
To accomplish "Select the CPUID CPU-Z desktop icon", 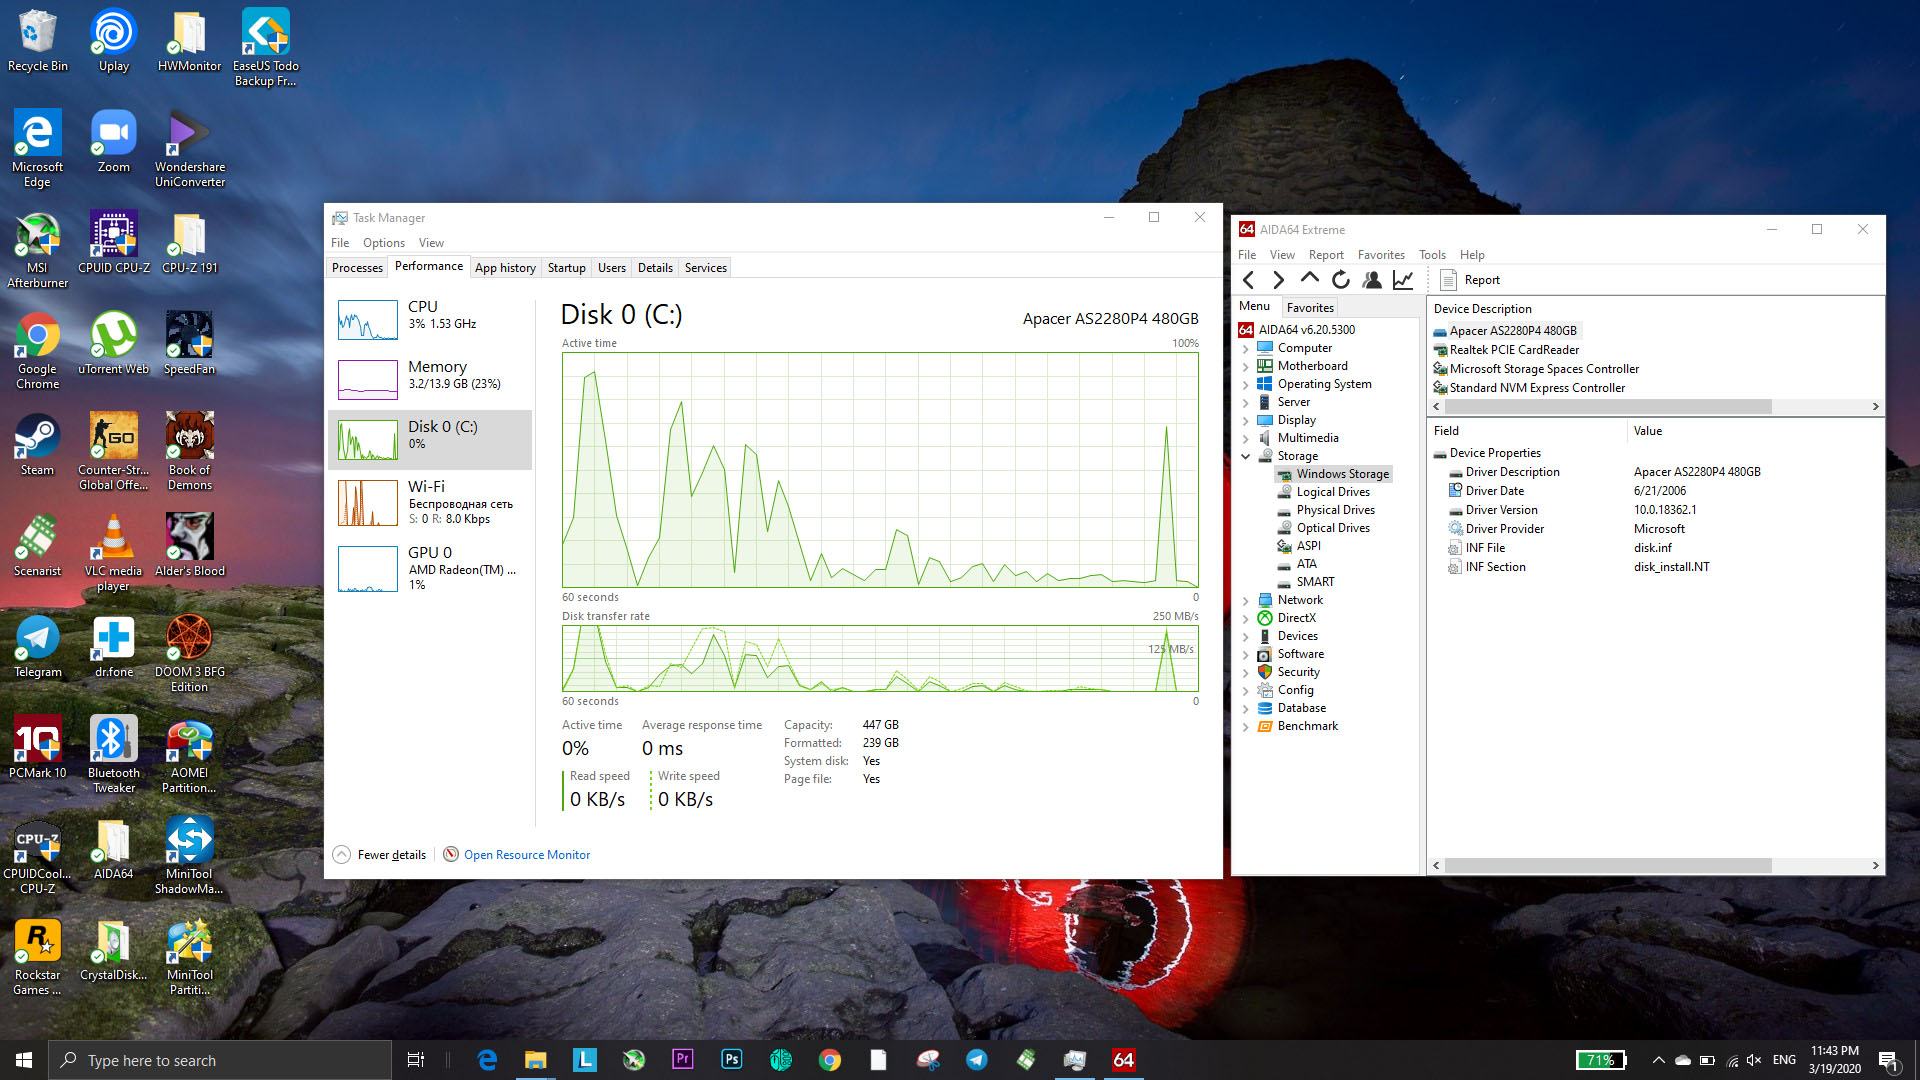I will (114, 243).
